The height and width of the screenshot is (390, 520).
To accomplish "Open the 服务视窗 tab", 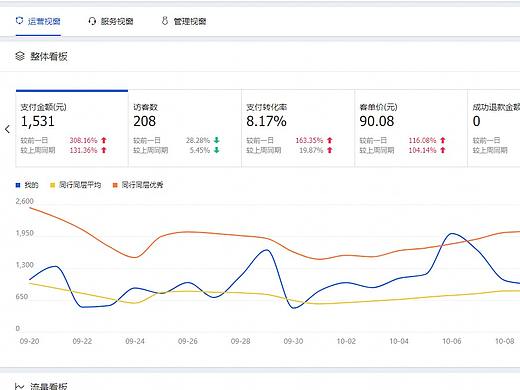I will pyautogui.click(x=111, y=21).
